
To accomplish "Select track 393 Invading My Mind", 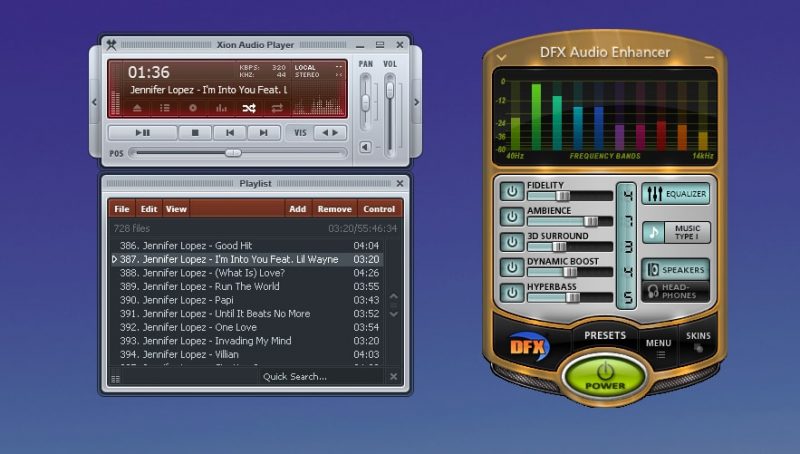I will coord(247,341).
